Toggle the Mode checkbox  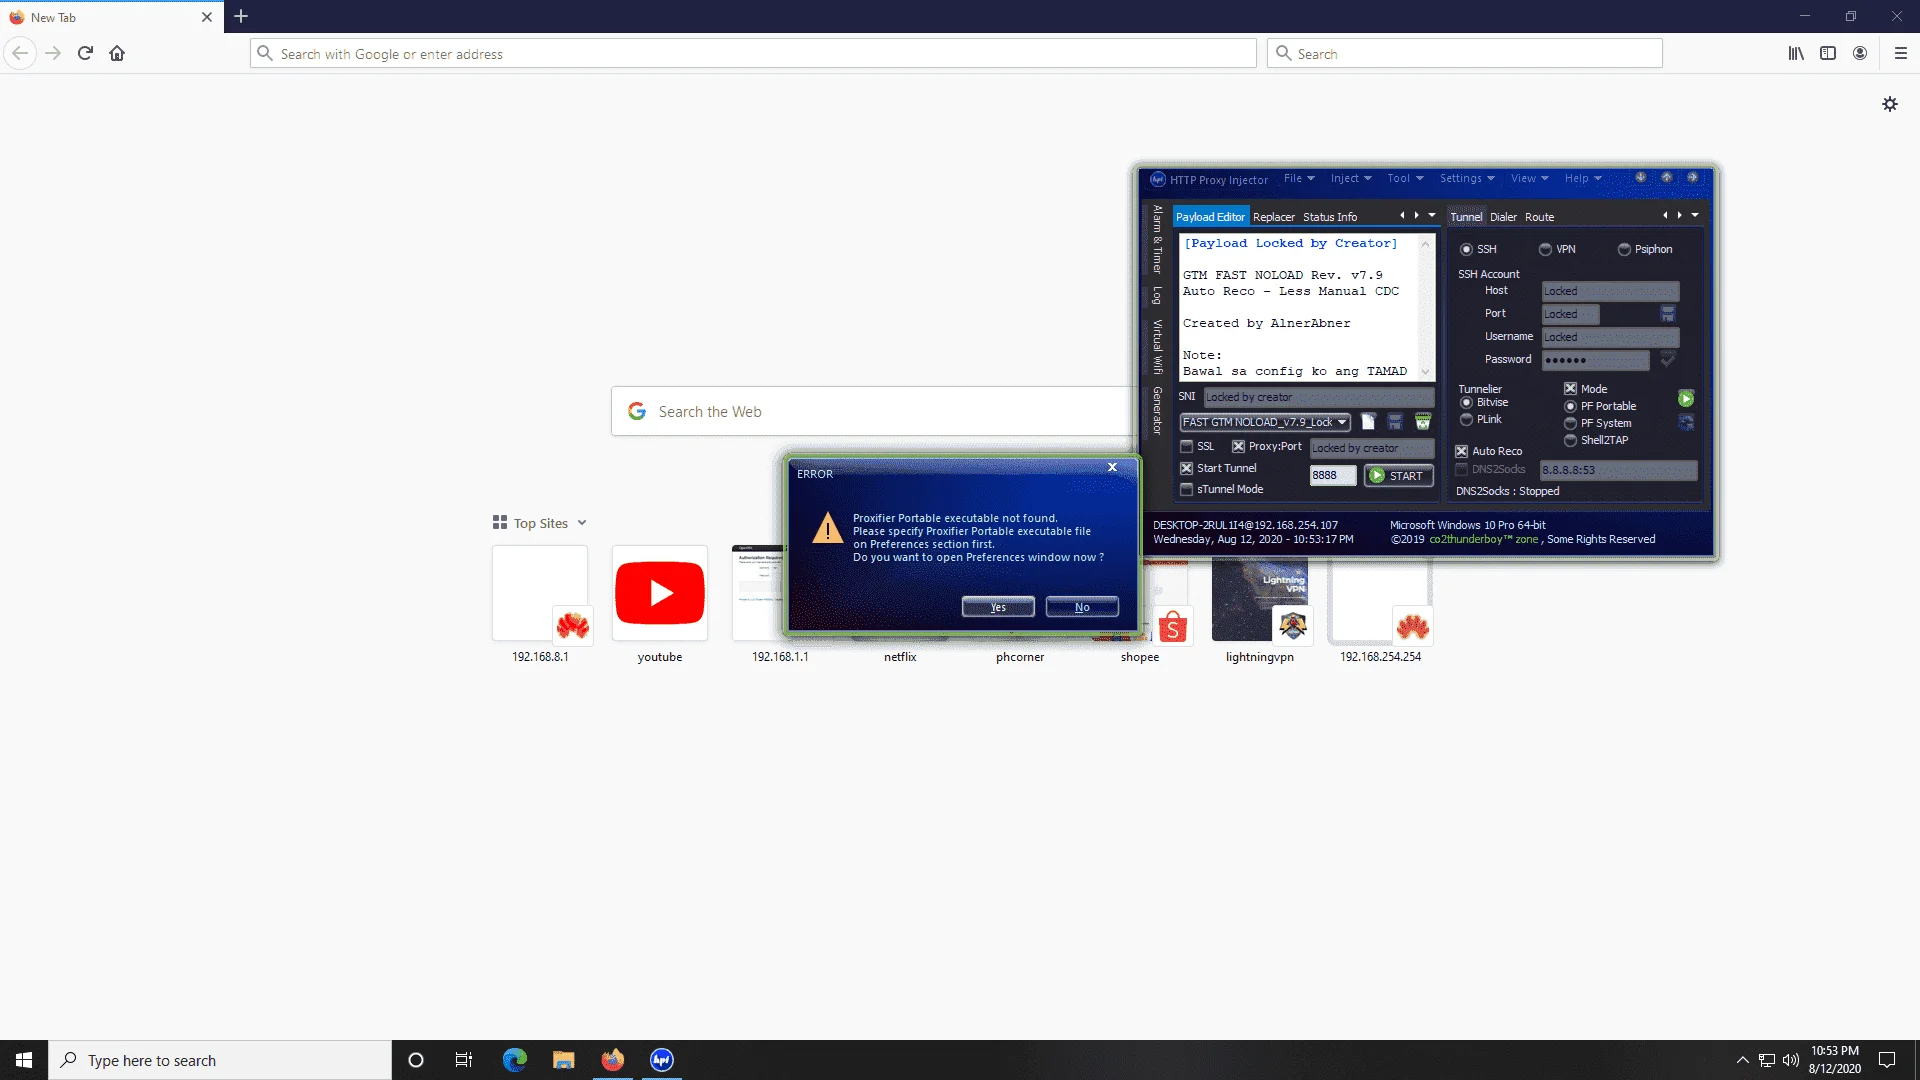click(x=1570, y=389)
